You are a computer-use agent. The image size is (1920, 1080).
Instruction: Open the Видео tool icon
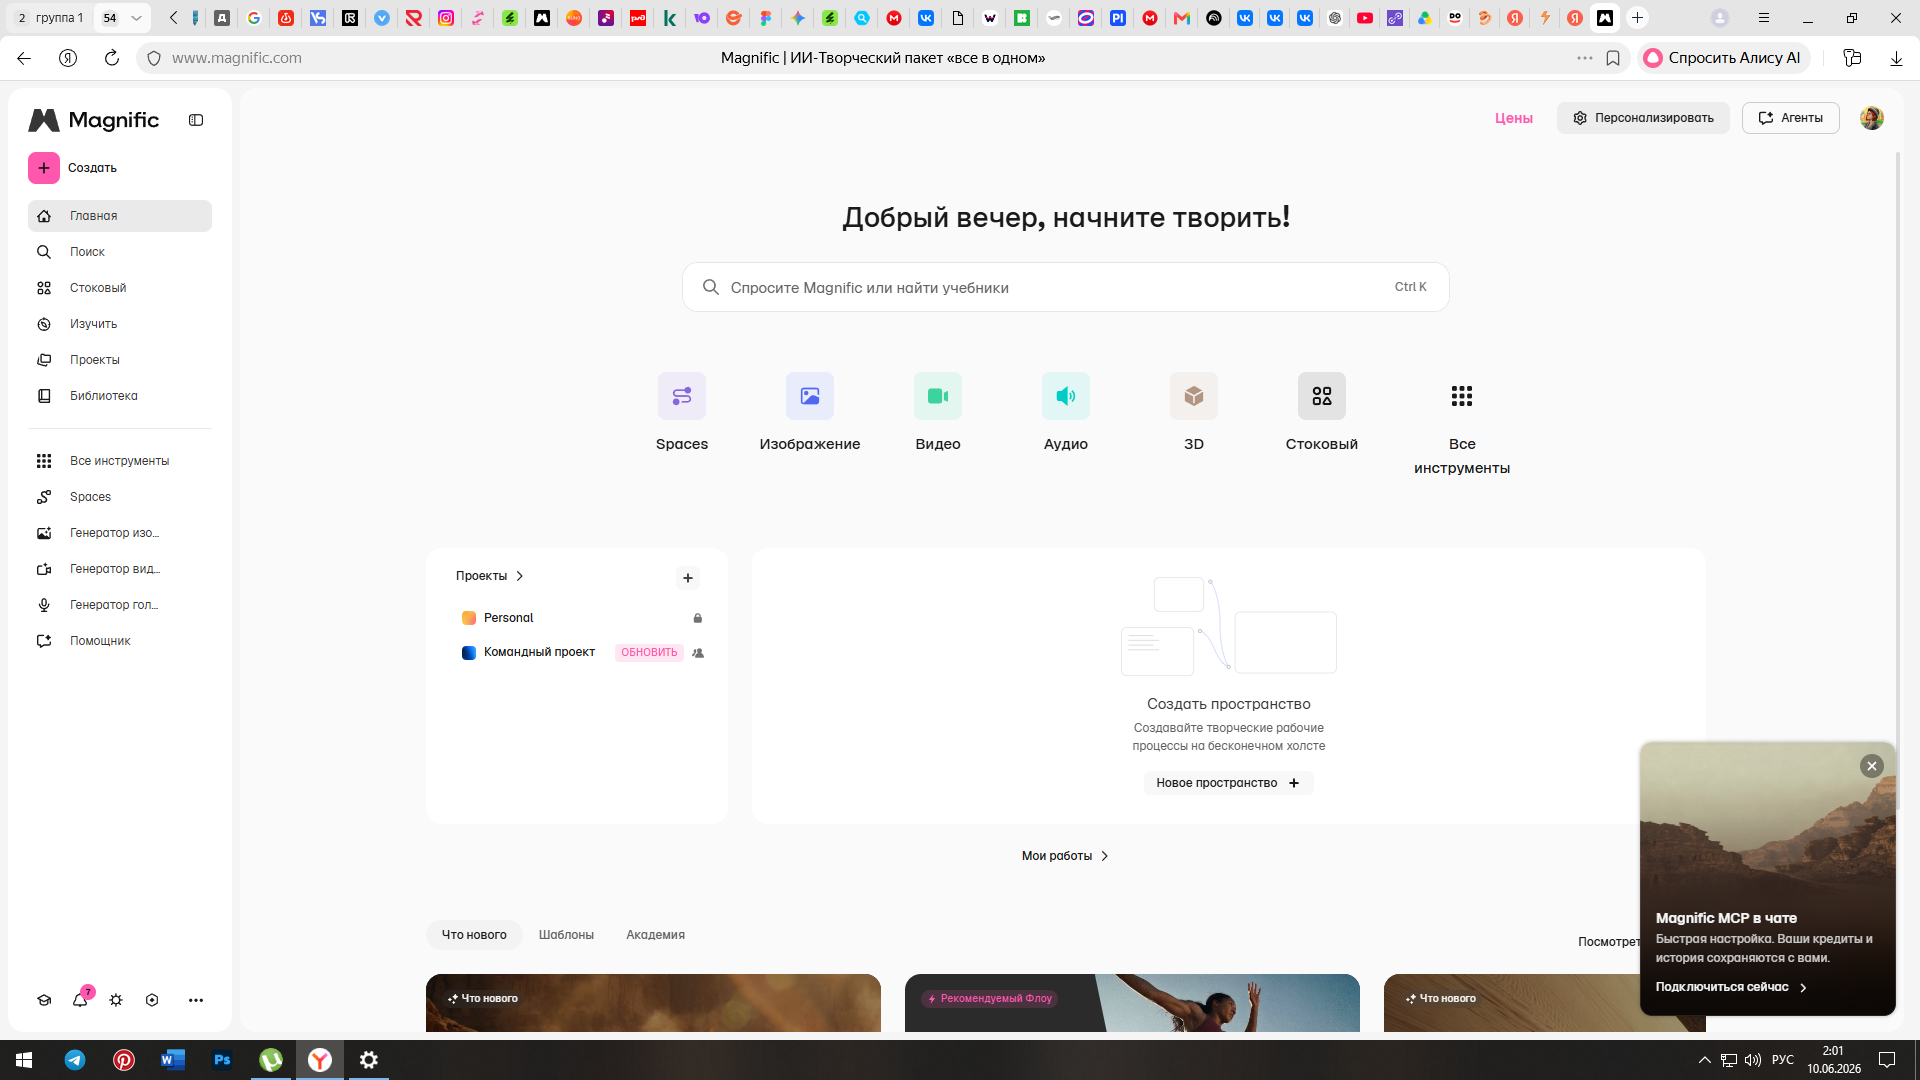coord(938,396)
